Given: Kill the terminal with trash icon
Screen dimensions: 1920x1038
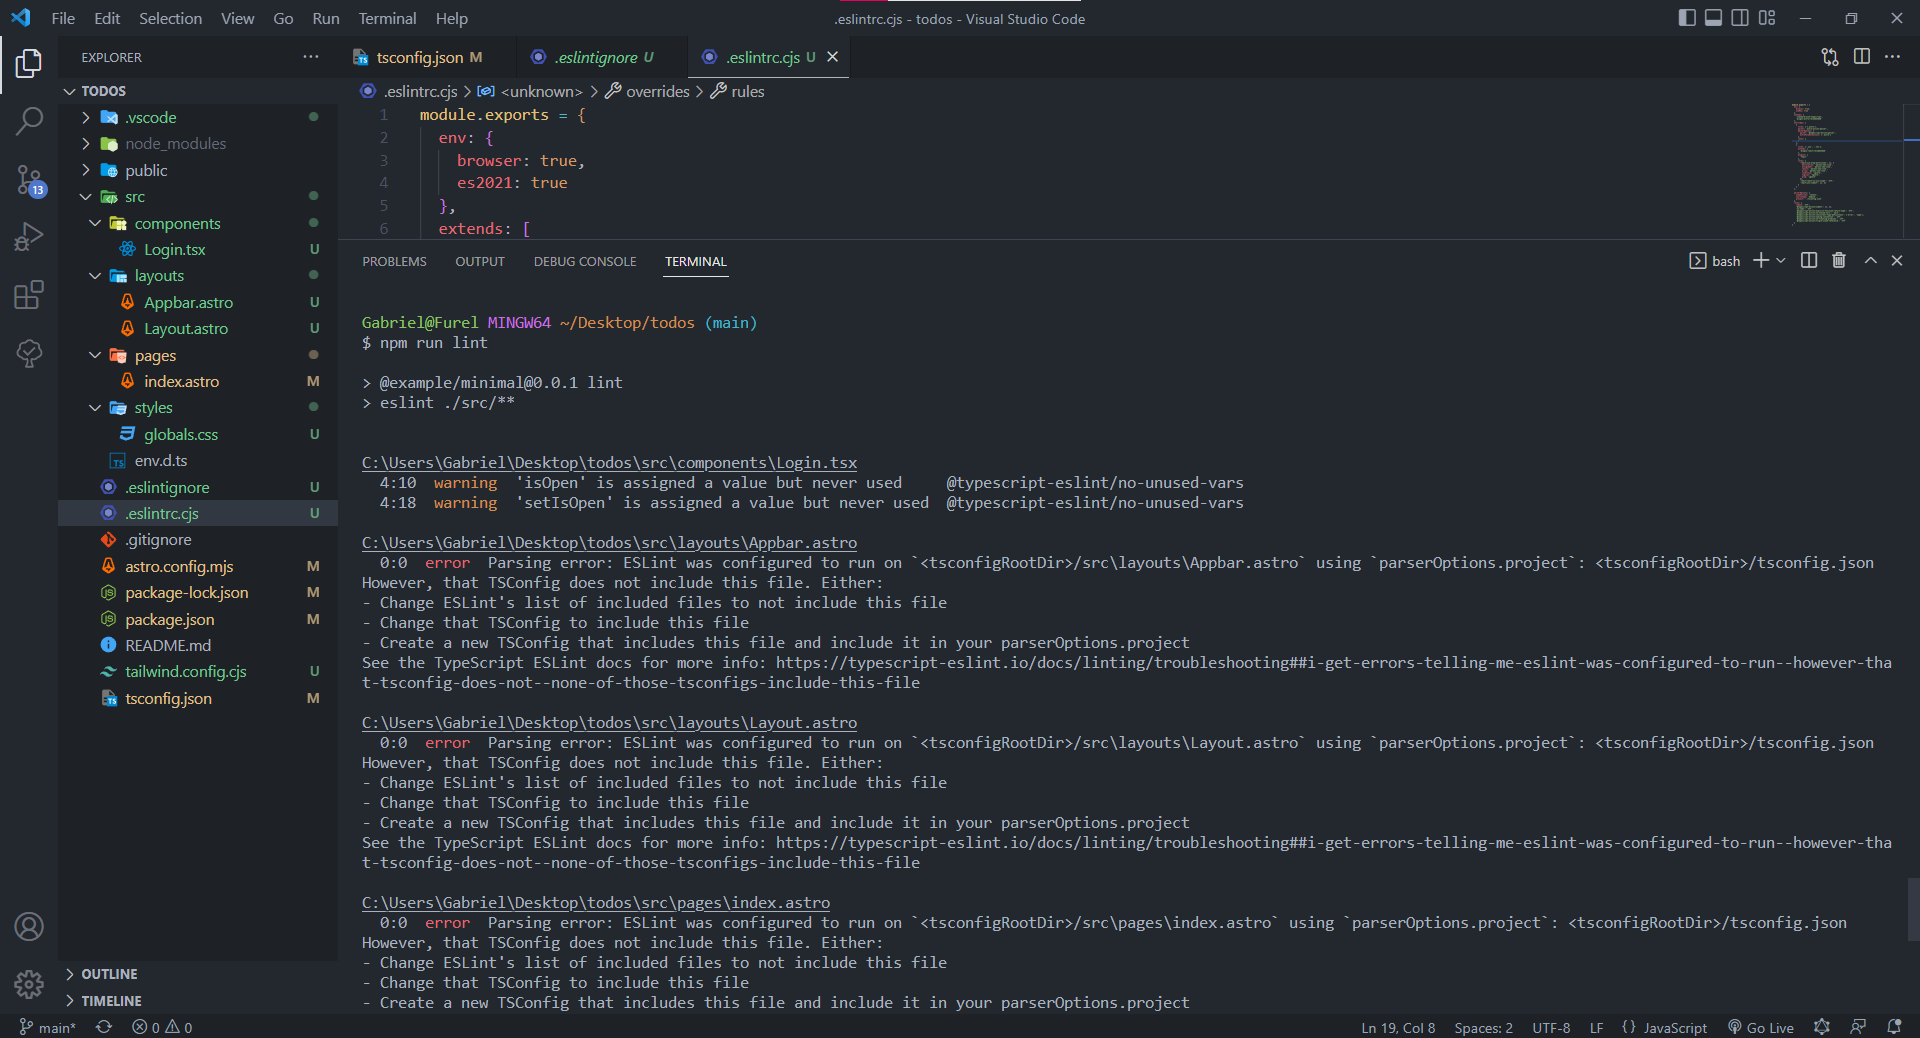Looking at the screenshot, I should tap(1839, 260).
